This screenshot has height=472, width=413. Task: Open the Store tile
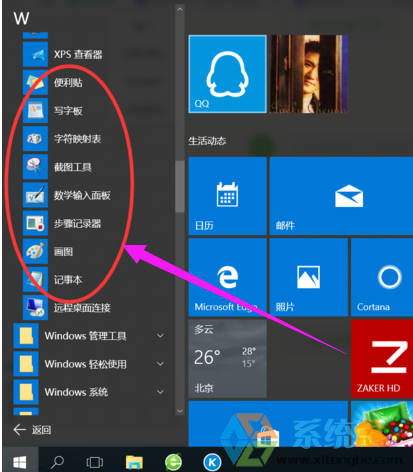pyautogui.click(x=268, y=424)
